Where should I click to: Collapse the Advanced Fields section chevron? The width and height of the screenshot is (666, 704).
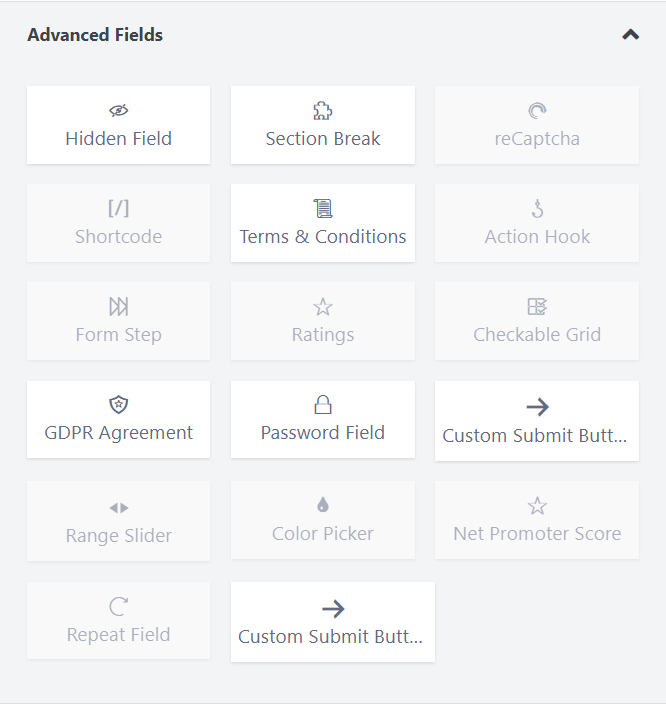[x=630, y=35]
